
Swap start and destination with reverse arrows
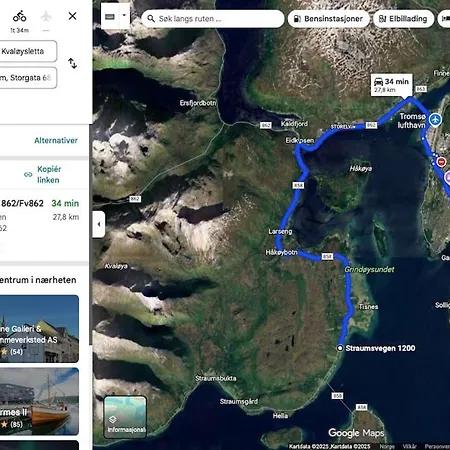(x=72, y=63)
